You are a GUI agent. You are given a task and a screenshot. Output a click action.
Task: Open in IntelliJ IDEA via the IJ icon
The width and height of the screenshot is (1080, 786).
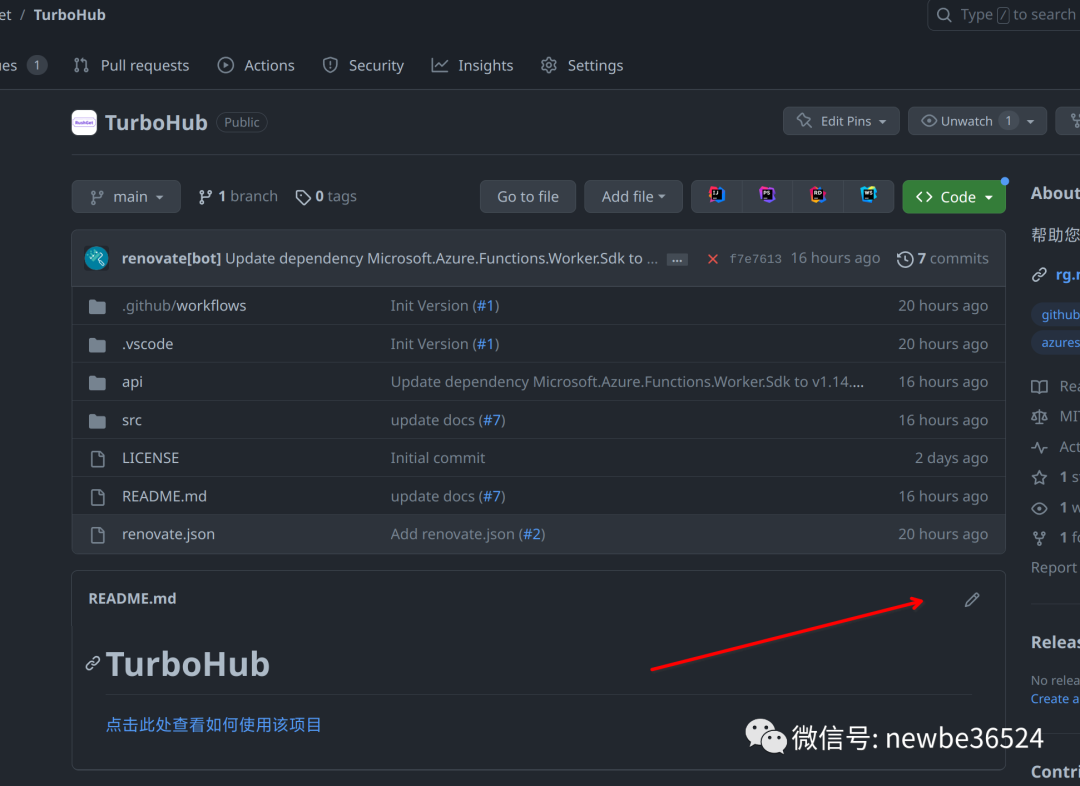716,196
